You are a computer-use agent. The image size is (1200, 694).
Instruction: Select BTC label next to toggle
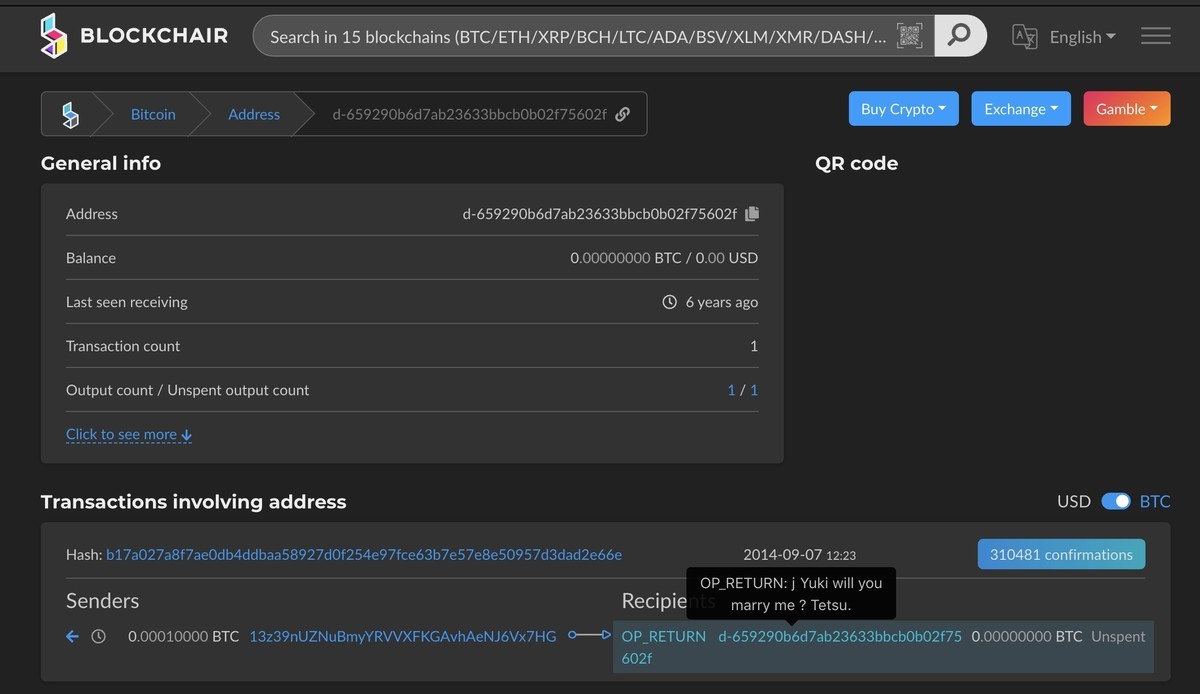coord(1155,501)
